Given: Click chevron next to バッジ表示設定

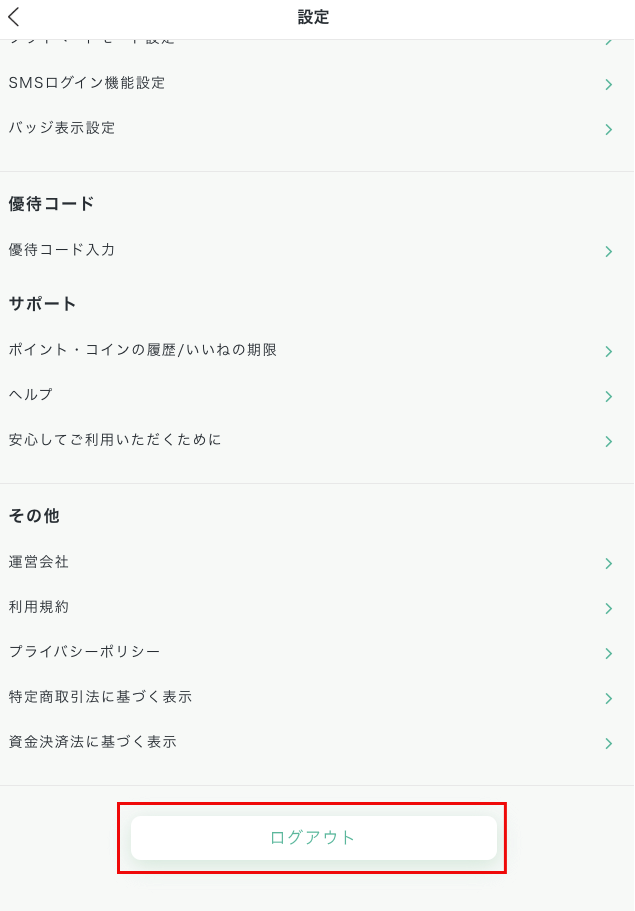Looking at the screenshot, I should click(608, 130).
